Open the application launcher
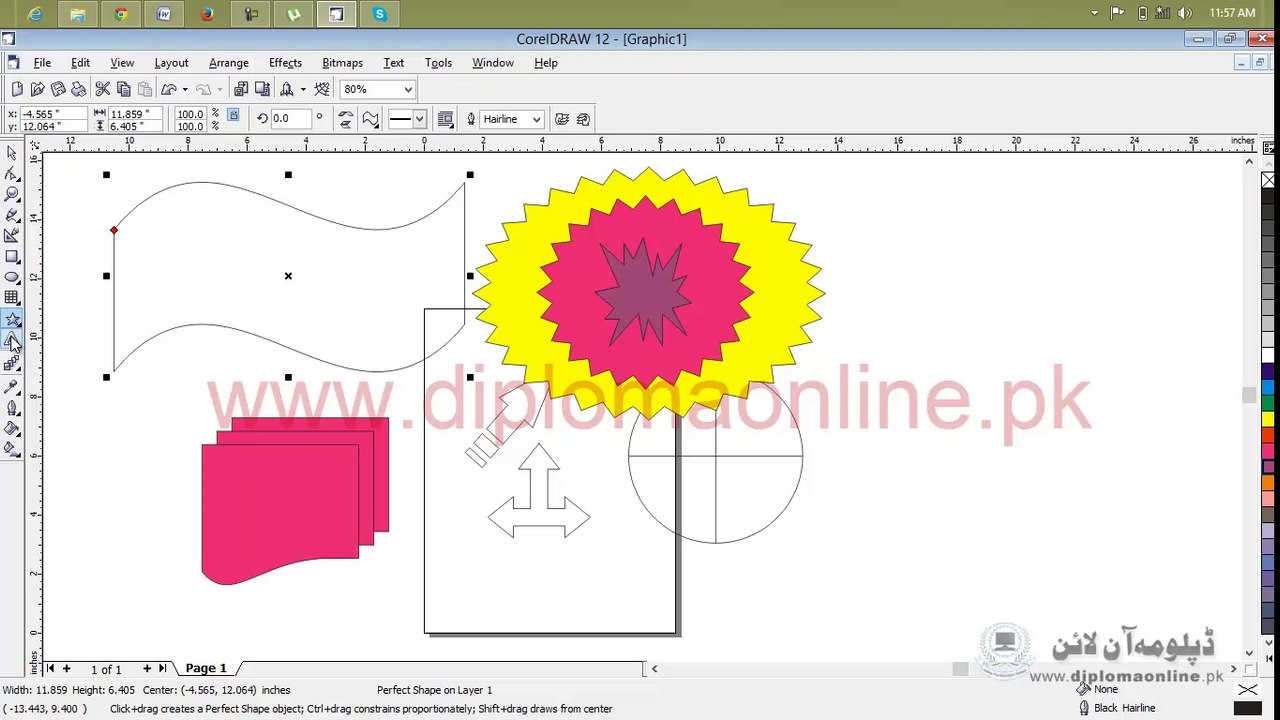Screen dimensions: 1280x720 [287, 89]
